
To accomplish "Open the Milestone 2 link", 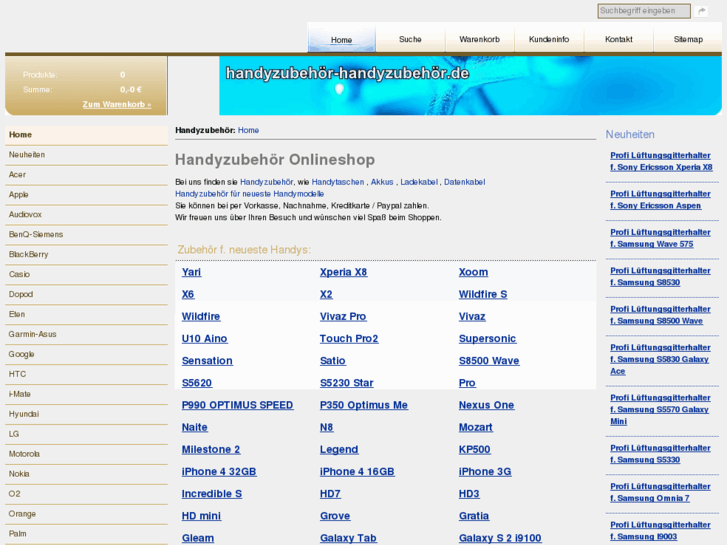I will click(211, 450).
